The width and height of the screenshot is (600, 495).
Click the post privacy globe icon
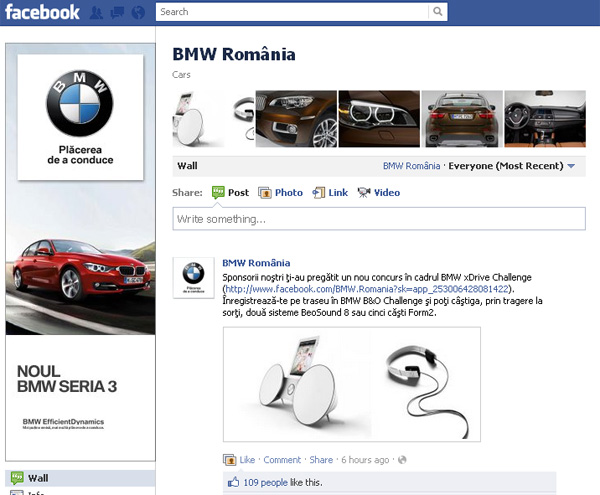tap(403, 460)
